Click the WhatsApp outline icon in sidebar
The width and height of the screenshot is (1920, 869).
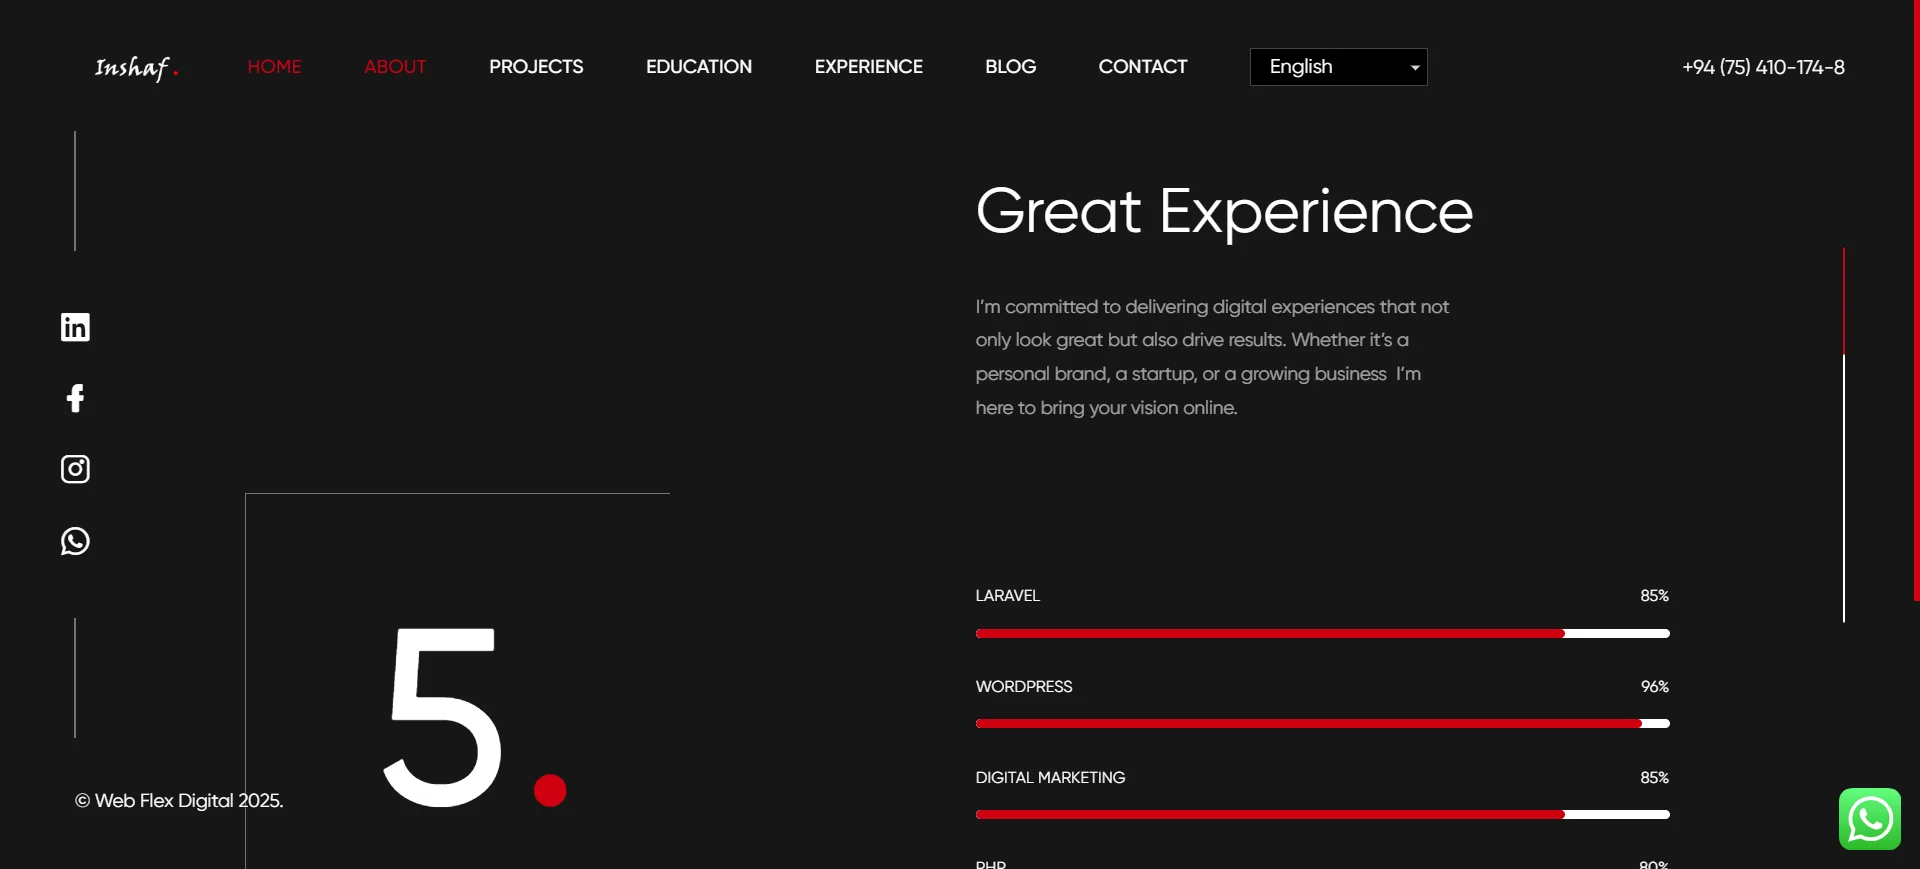(75, 541)
